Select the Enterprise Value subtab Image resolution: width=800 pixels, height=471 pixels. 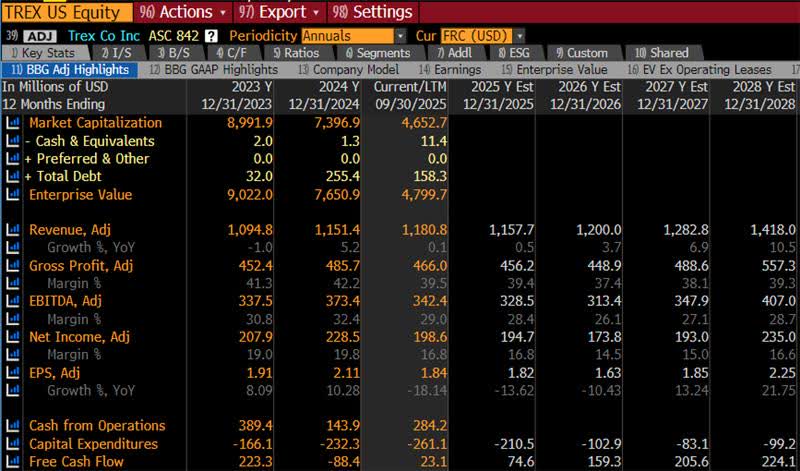(555, 69)
